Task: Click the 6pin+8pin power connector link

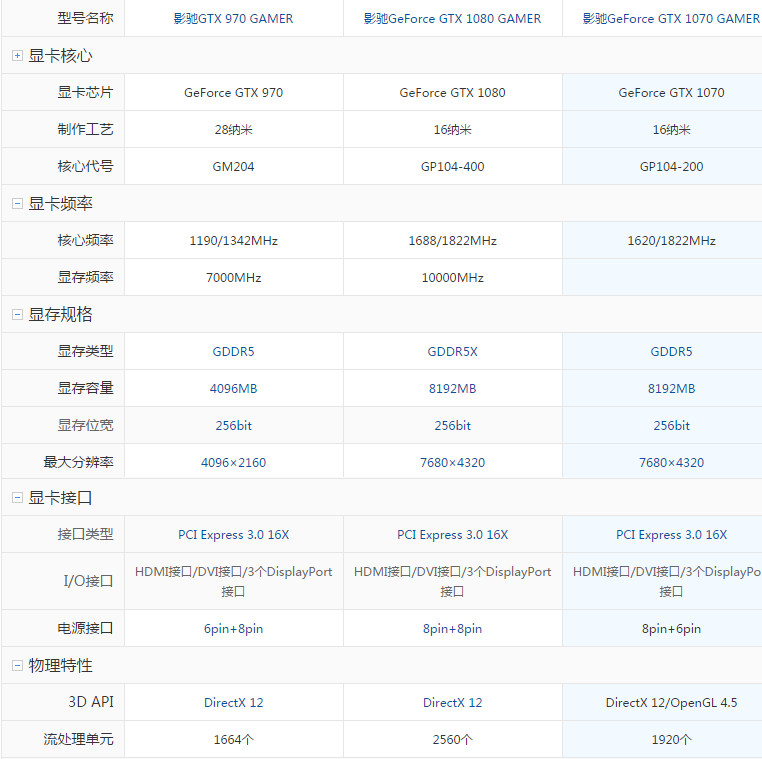Action: [233, 628]
